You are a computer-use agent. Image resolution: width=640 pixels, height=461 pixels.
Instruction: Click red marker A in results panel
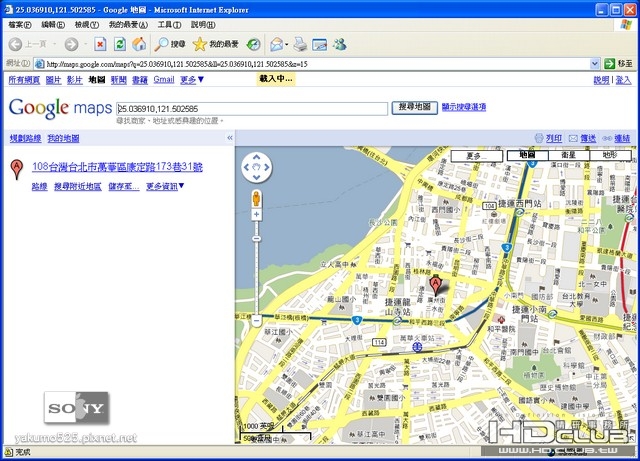click(16, 169)
